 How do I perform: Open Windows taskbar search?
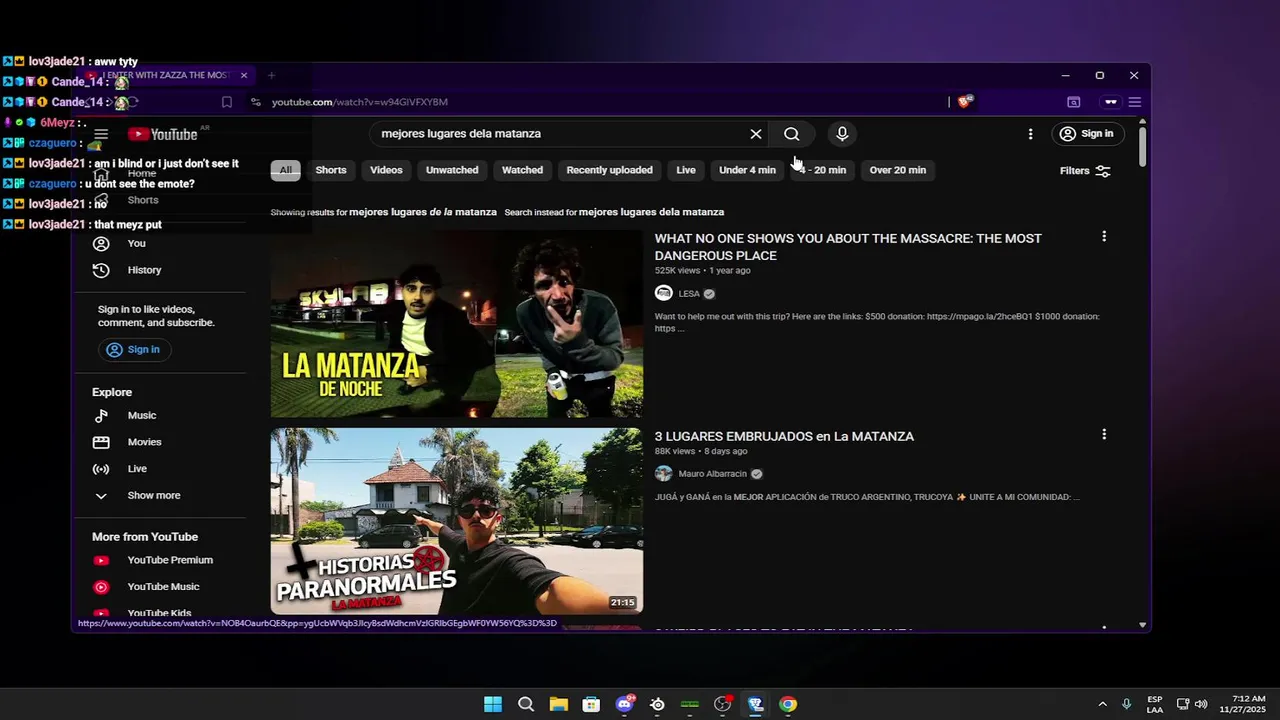tap(526, 704)
